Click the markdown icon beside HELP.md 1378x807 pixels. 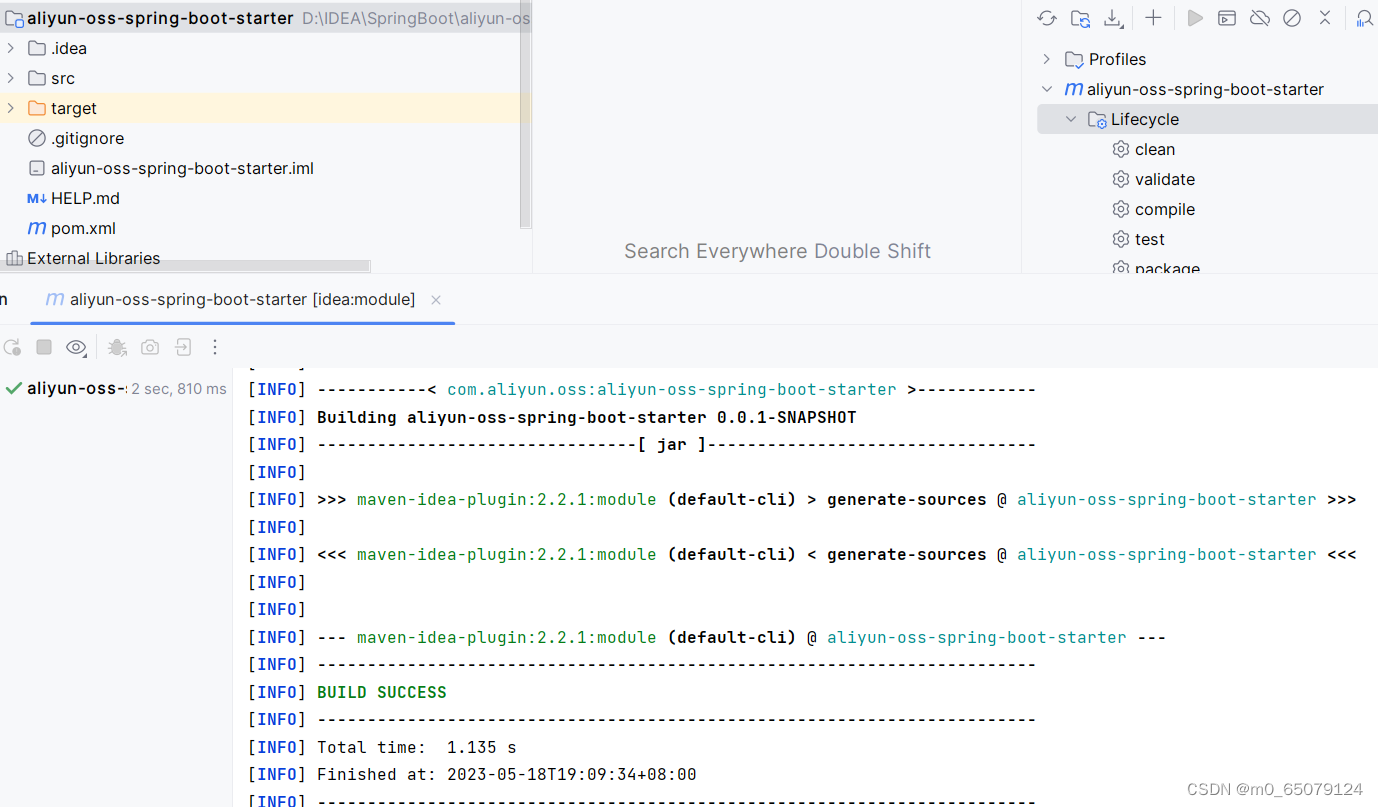(37, 198)
